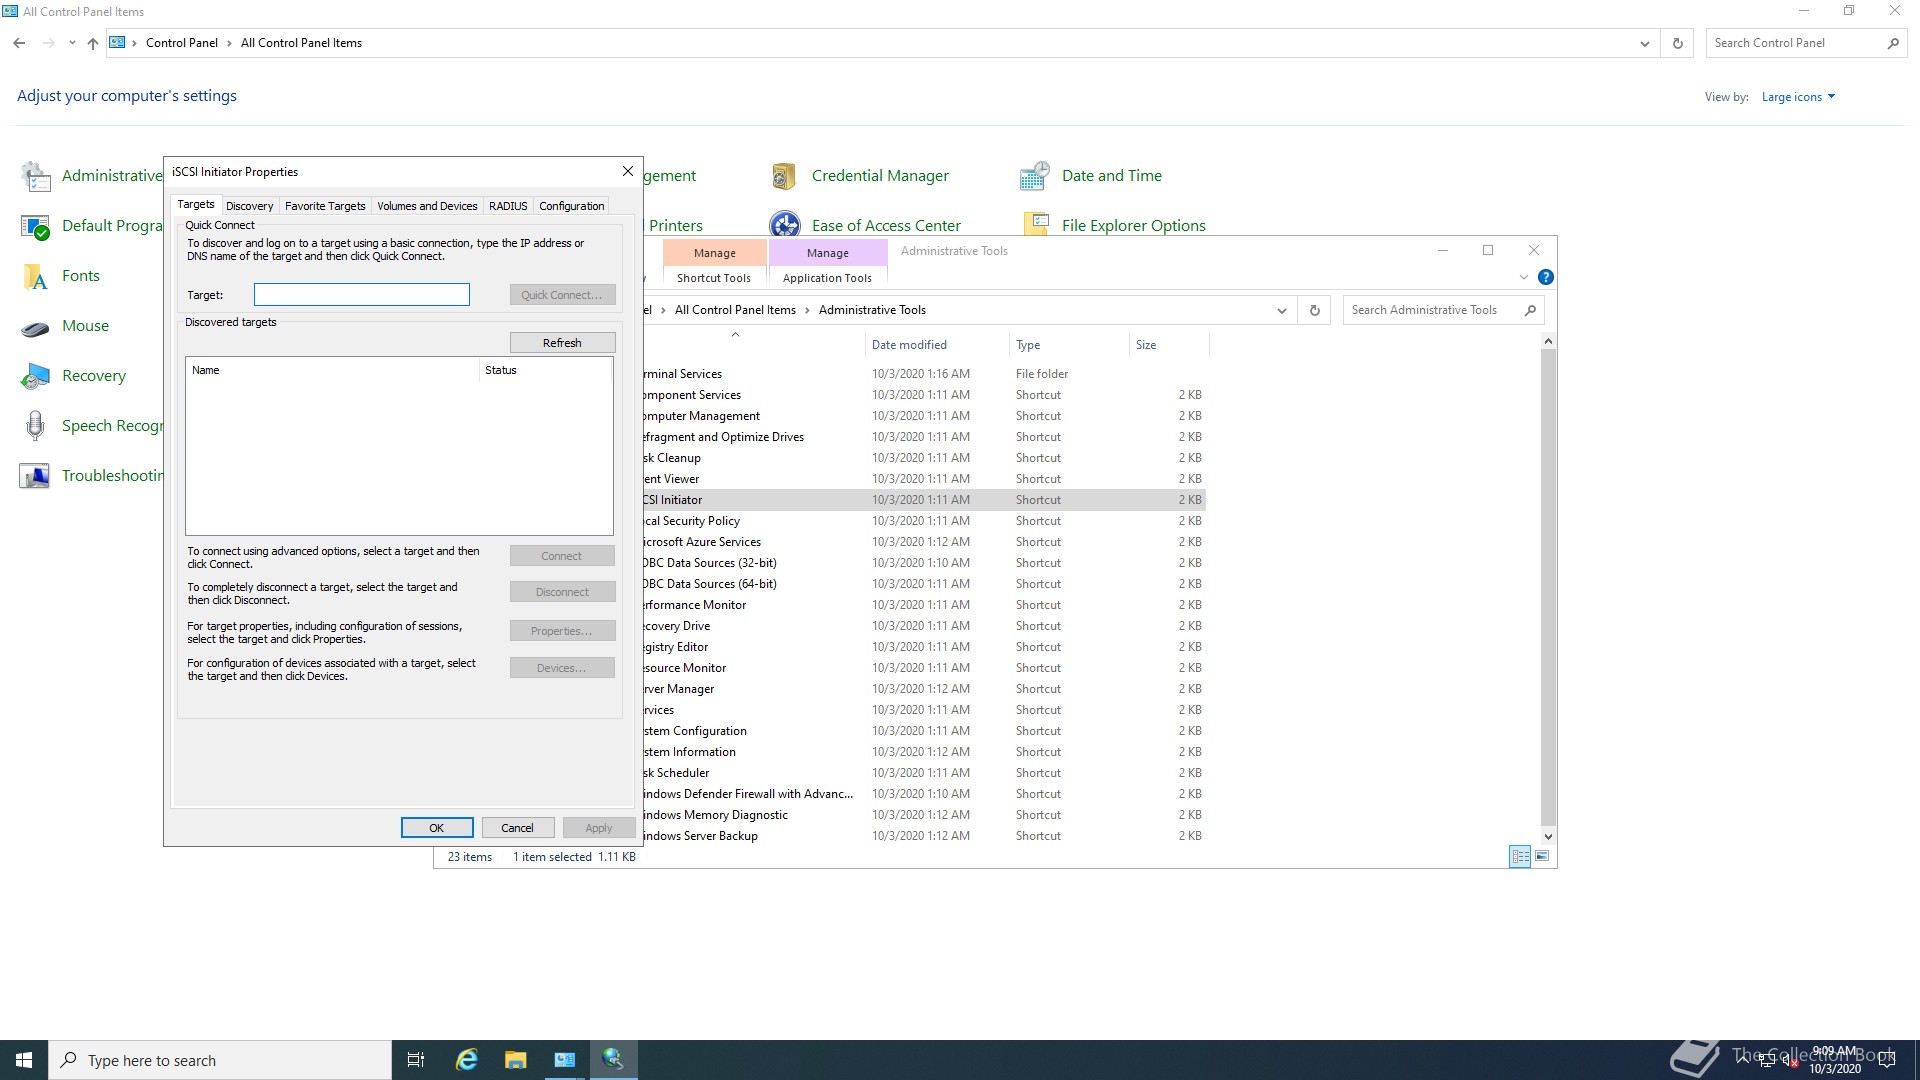The height and width of the screenshot is (1080, 1920).
Task: Expand Administrative Tools address history dropdown
Action: 1281,310
